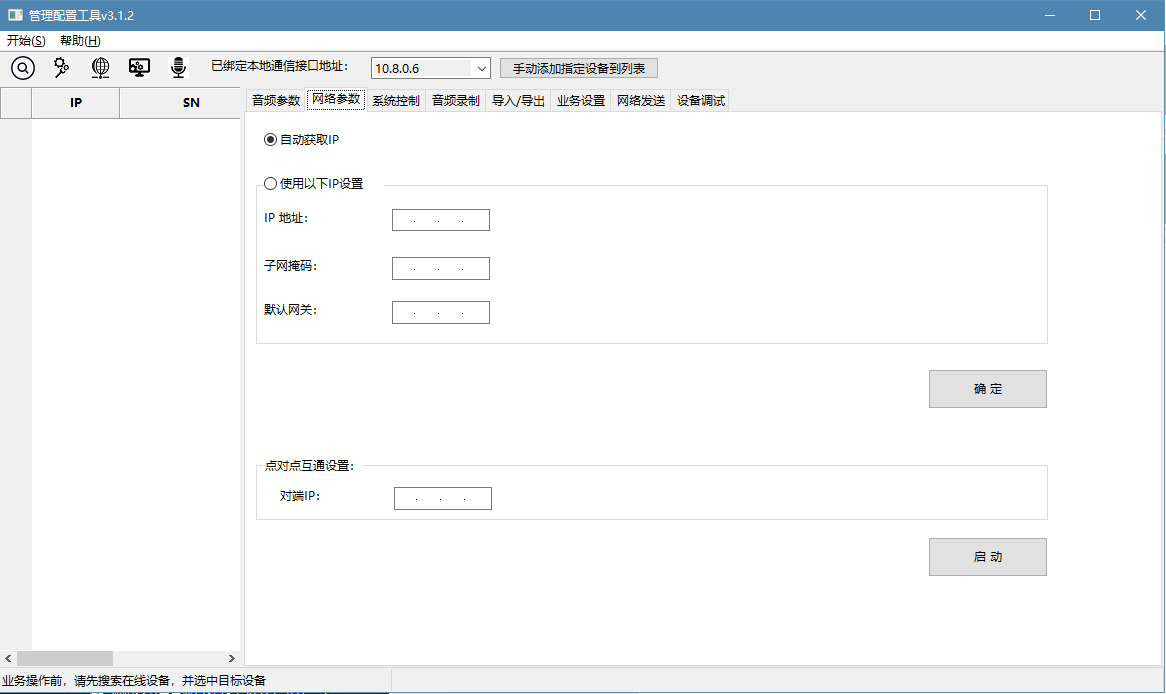1166x694 pixels.
Task: Enable the 使用以下IP设置 option
Action: pos(270,183)
